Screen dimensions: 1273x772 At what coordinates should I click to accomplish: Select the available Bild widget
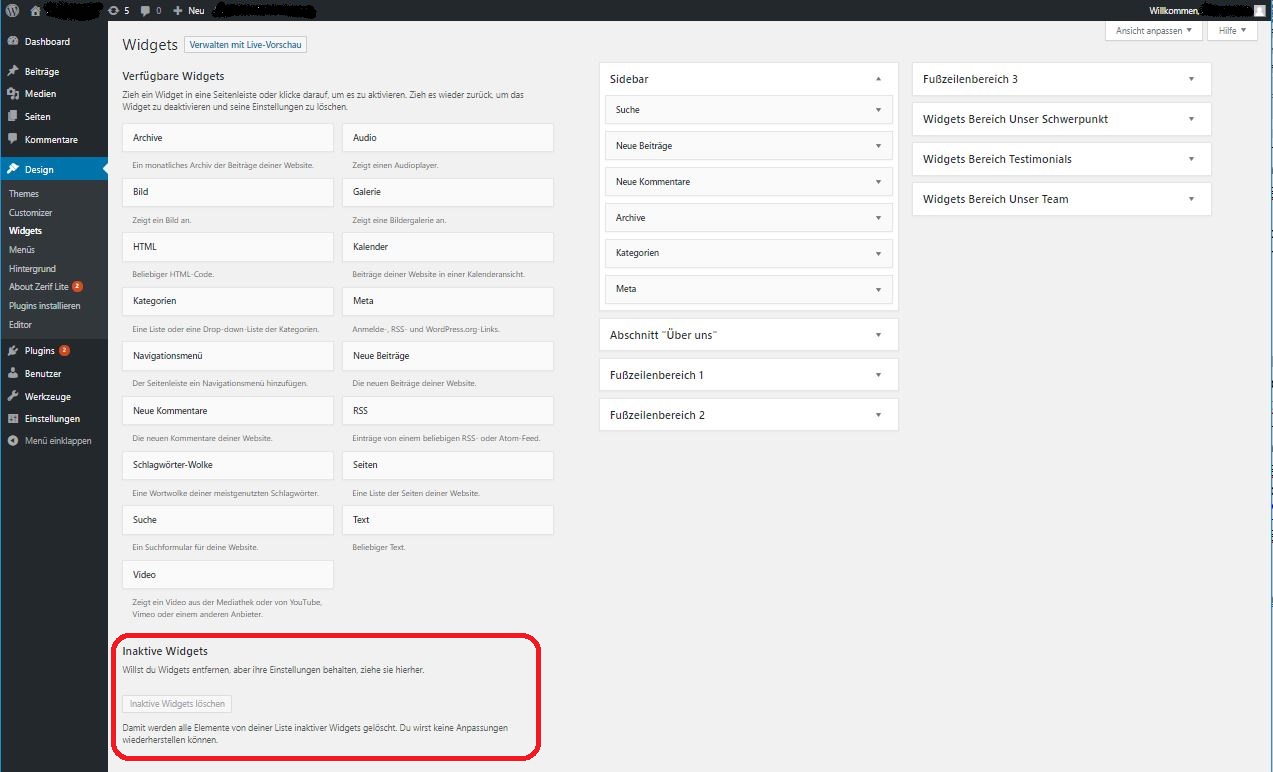[228, 192]
